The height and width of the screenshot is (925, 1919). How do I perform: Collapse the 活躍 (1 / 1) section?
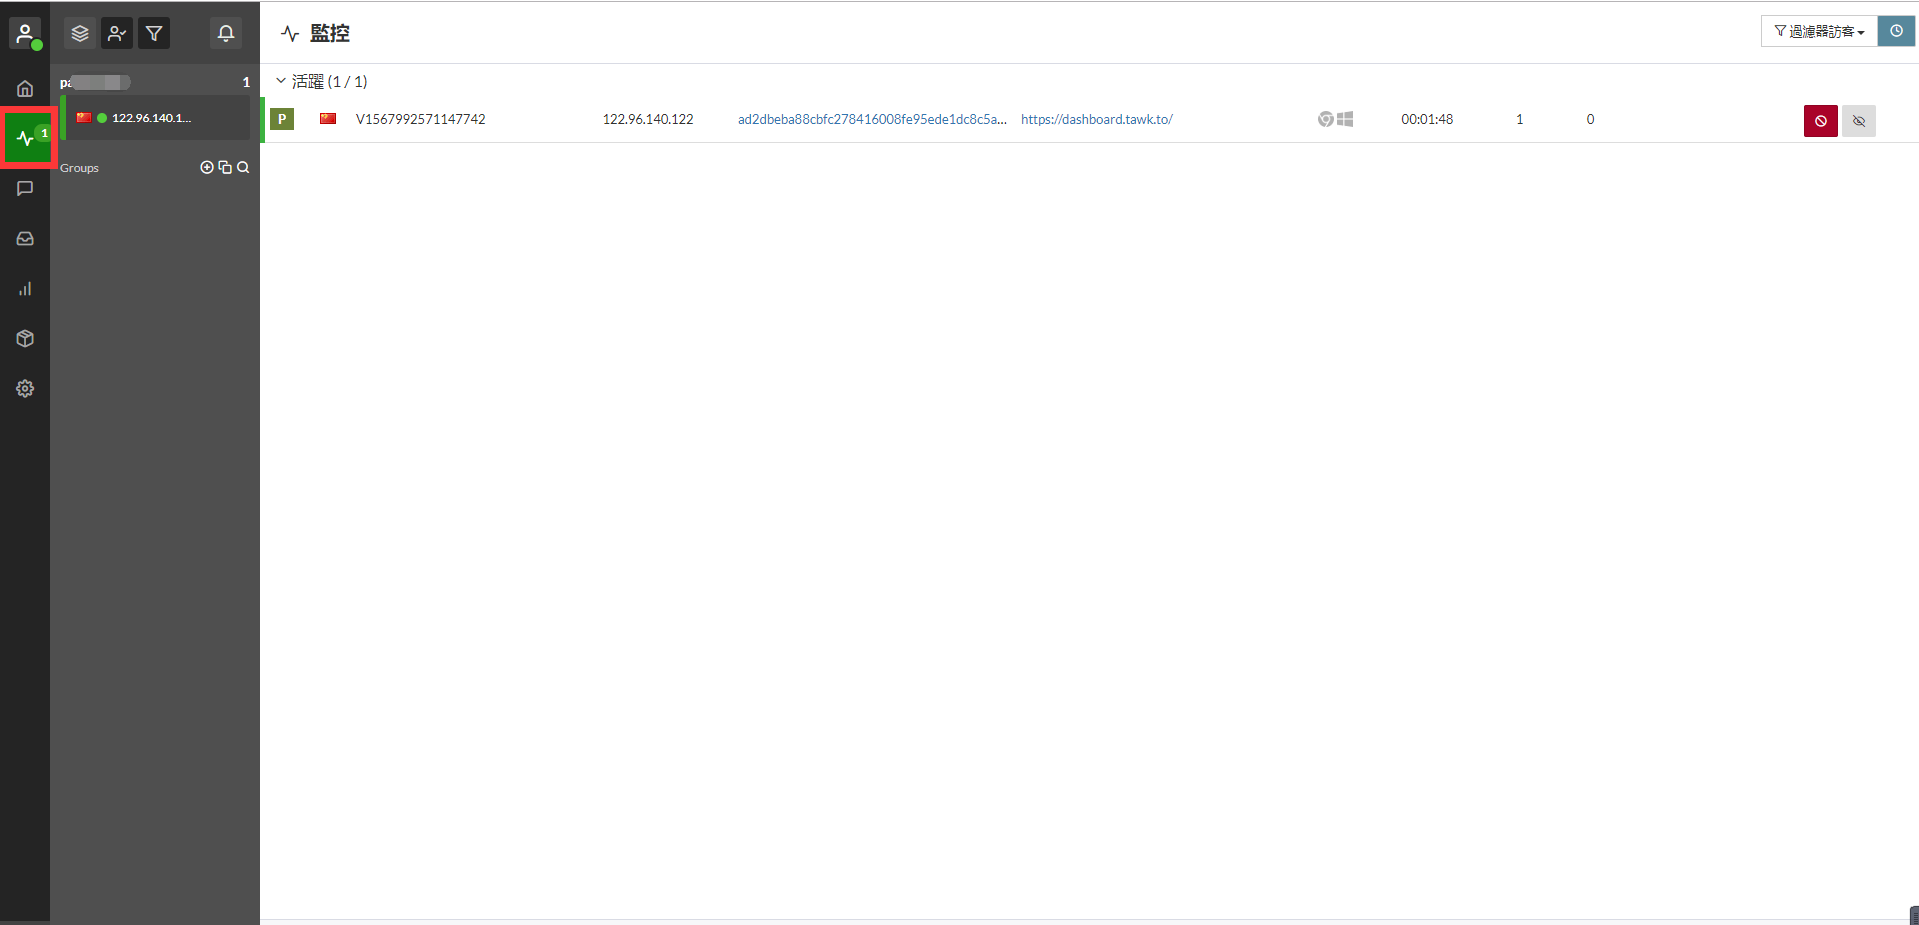pos(281,81)
